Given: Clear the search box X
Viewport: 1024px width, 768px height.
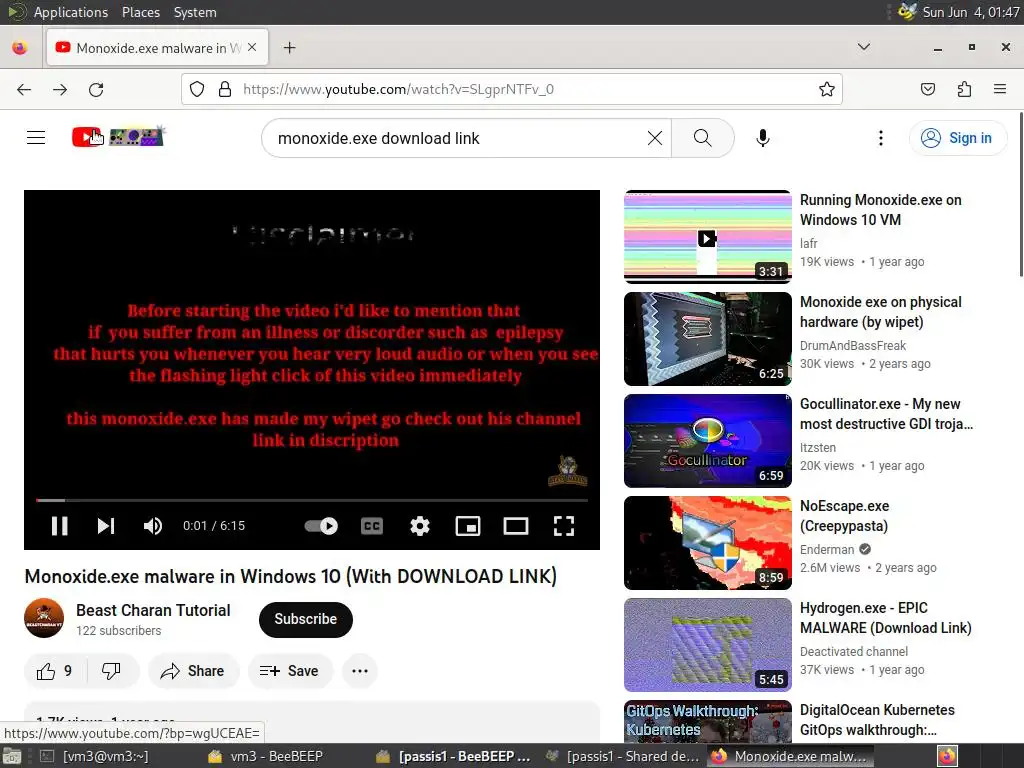Looking at the screenshot, I should point(654,138).
